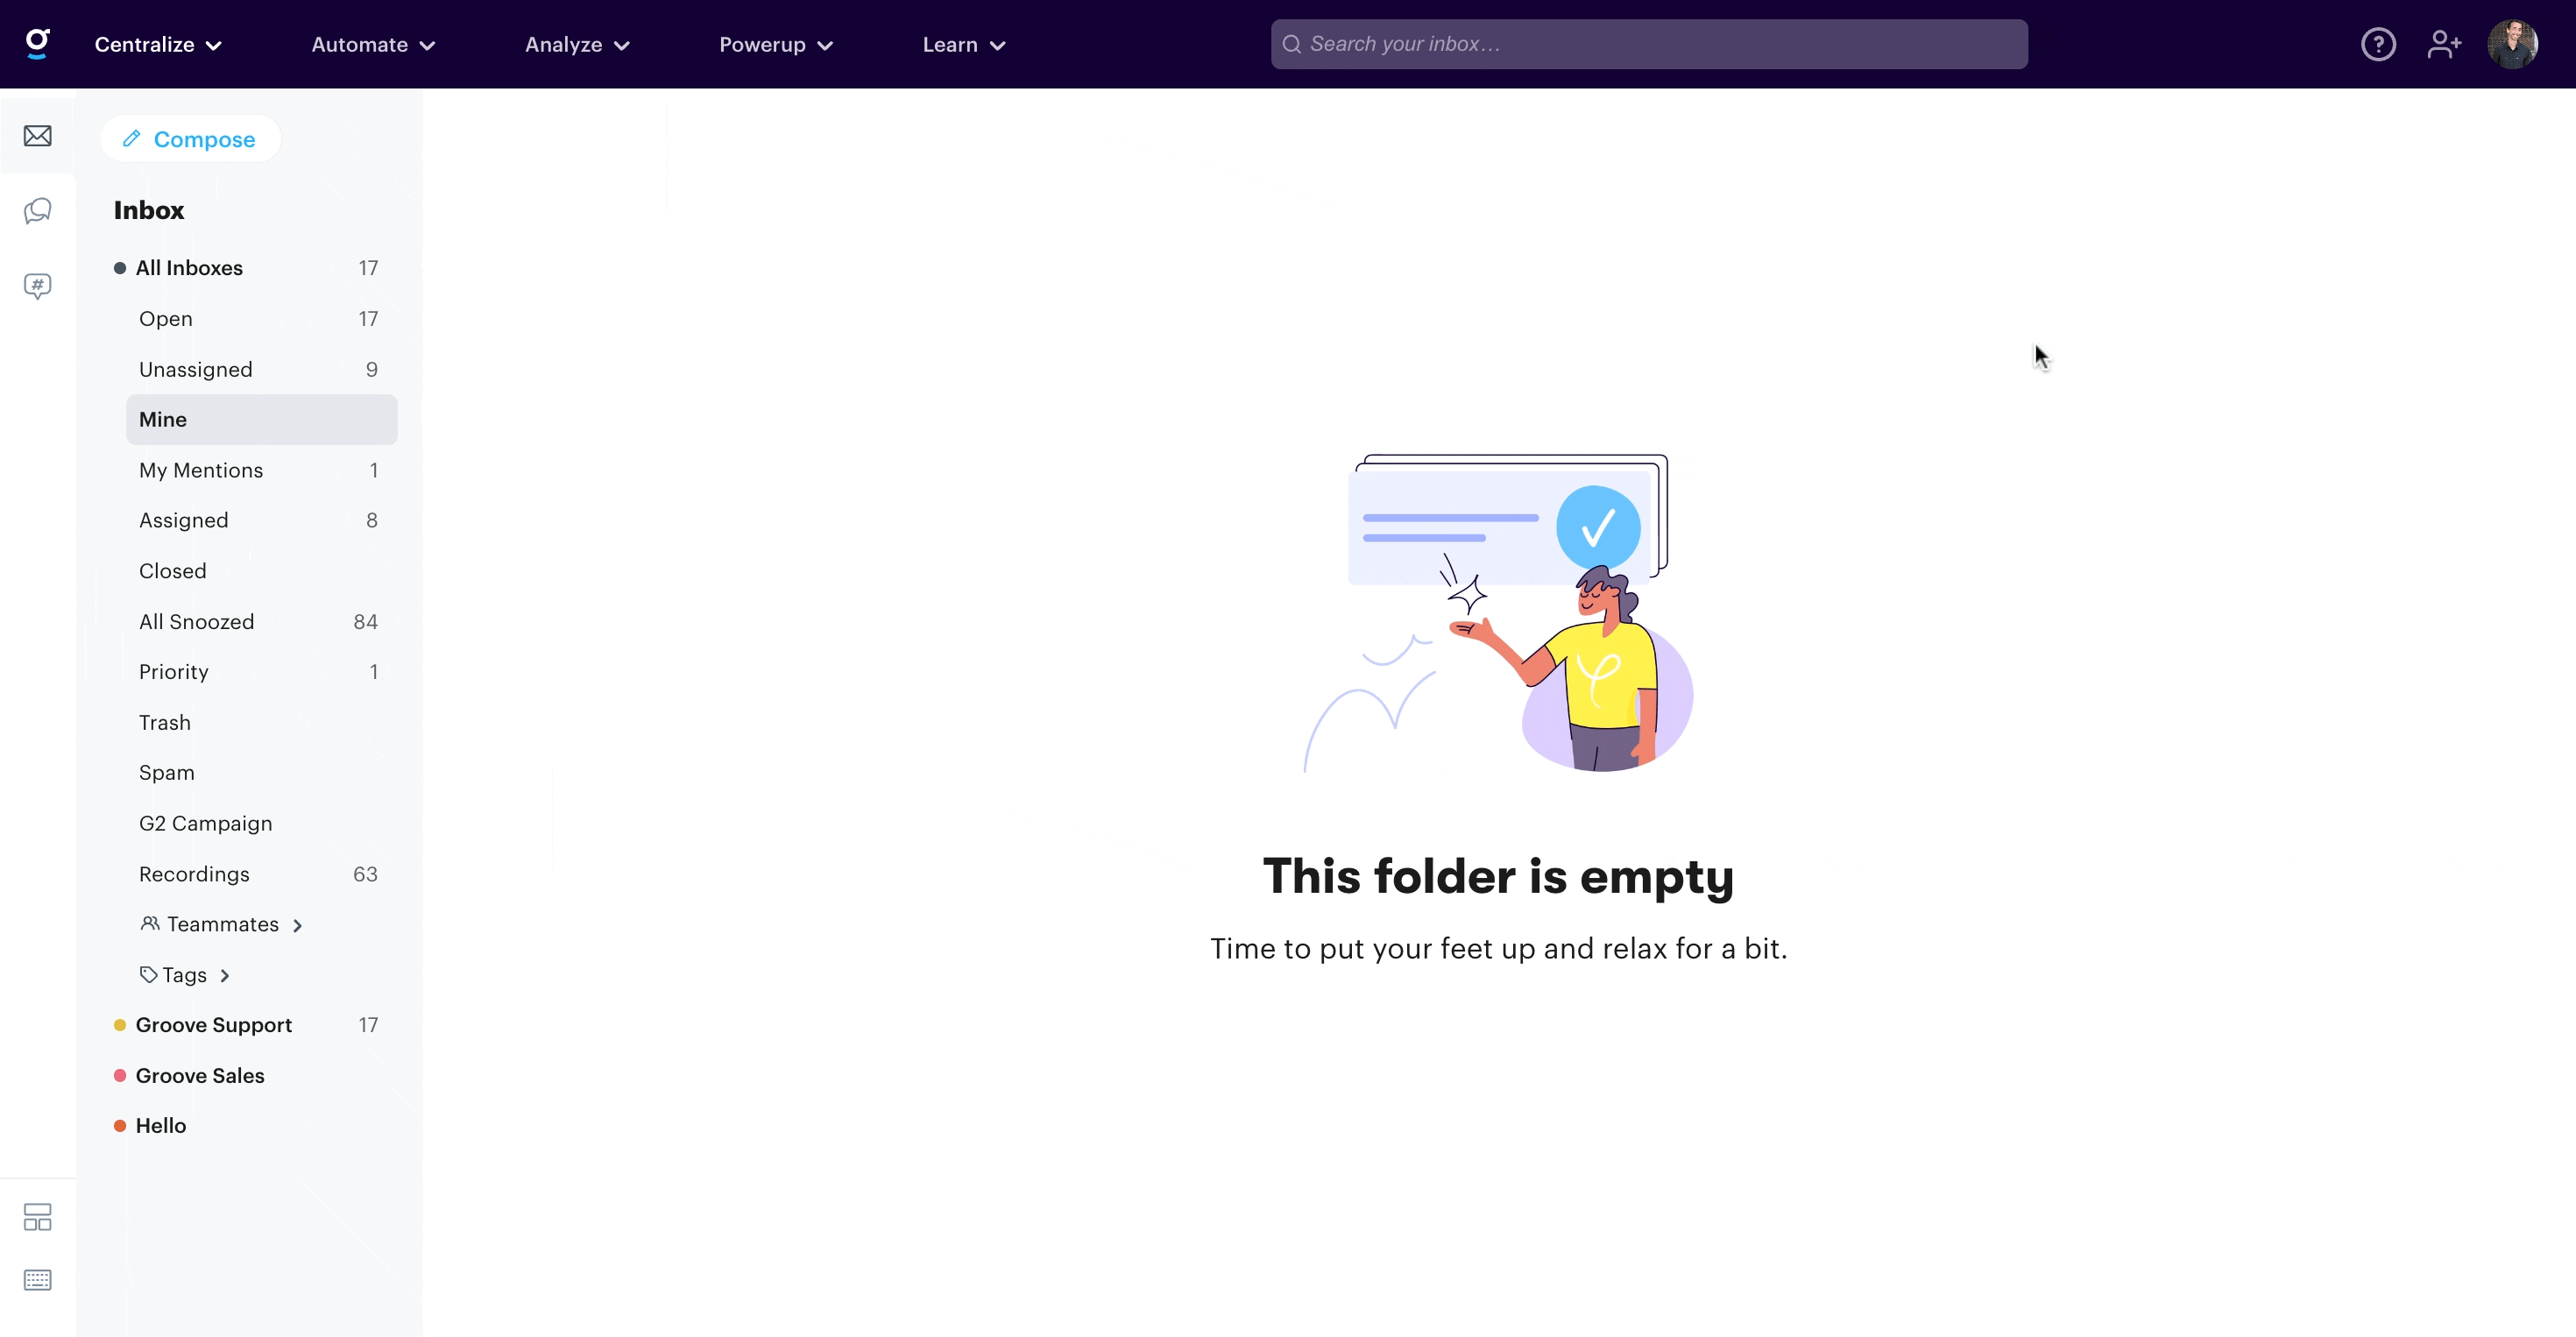Expand the Automate dropdown menu
The image size is (2576, 1337).
pyautogui.click(x=373, y=45)
